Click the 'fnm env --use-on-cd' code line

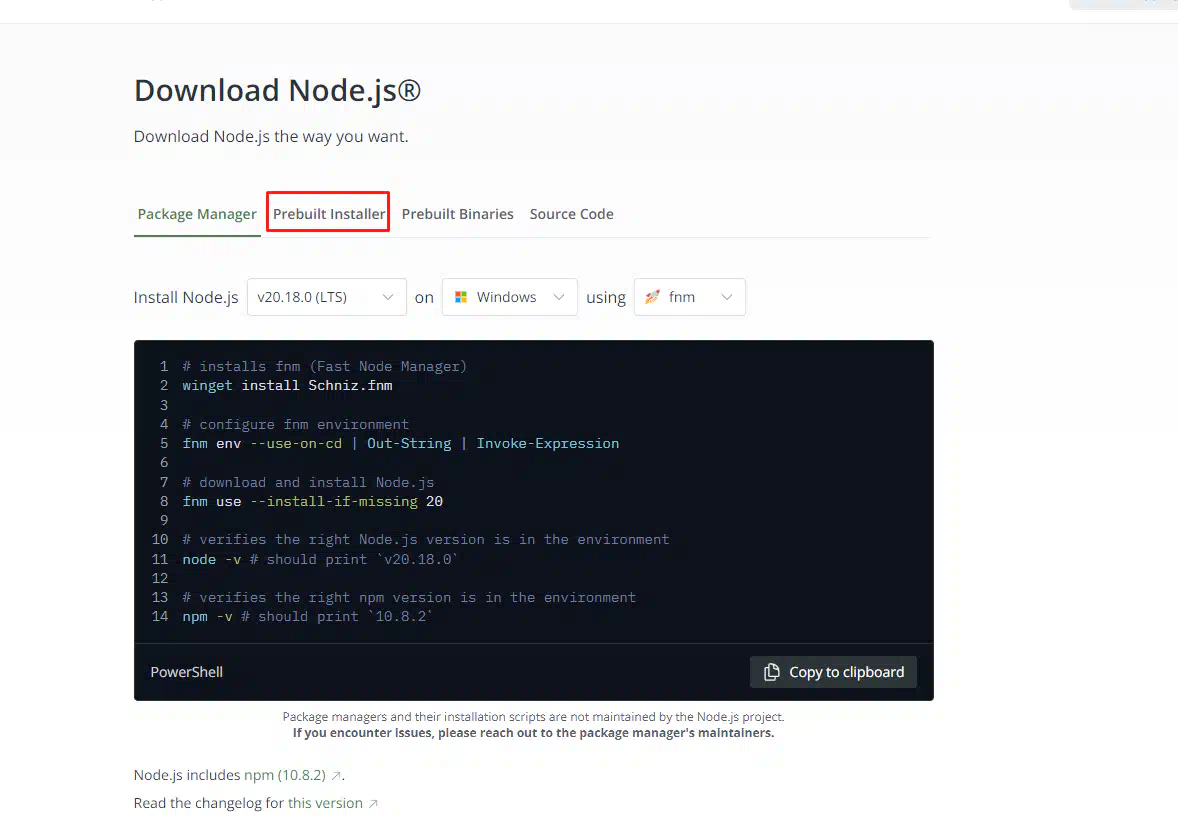tap(400, 443)
